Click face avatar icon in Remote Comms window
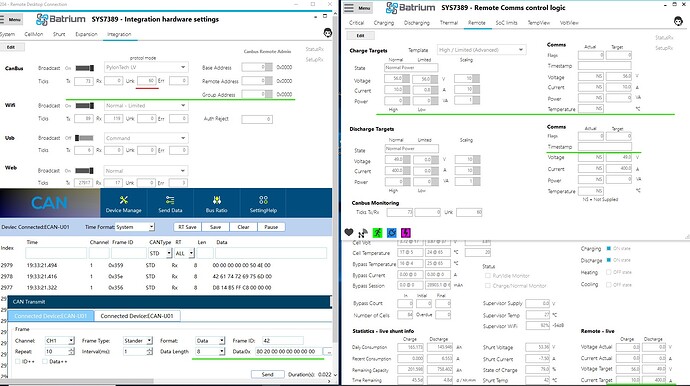 point(678,21)
